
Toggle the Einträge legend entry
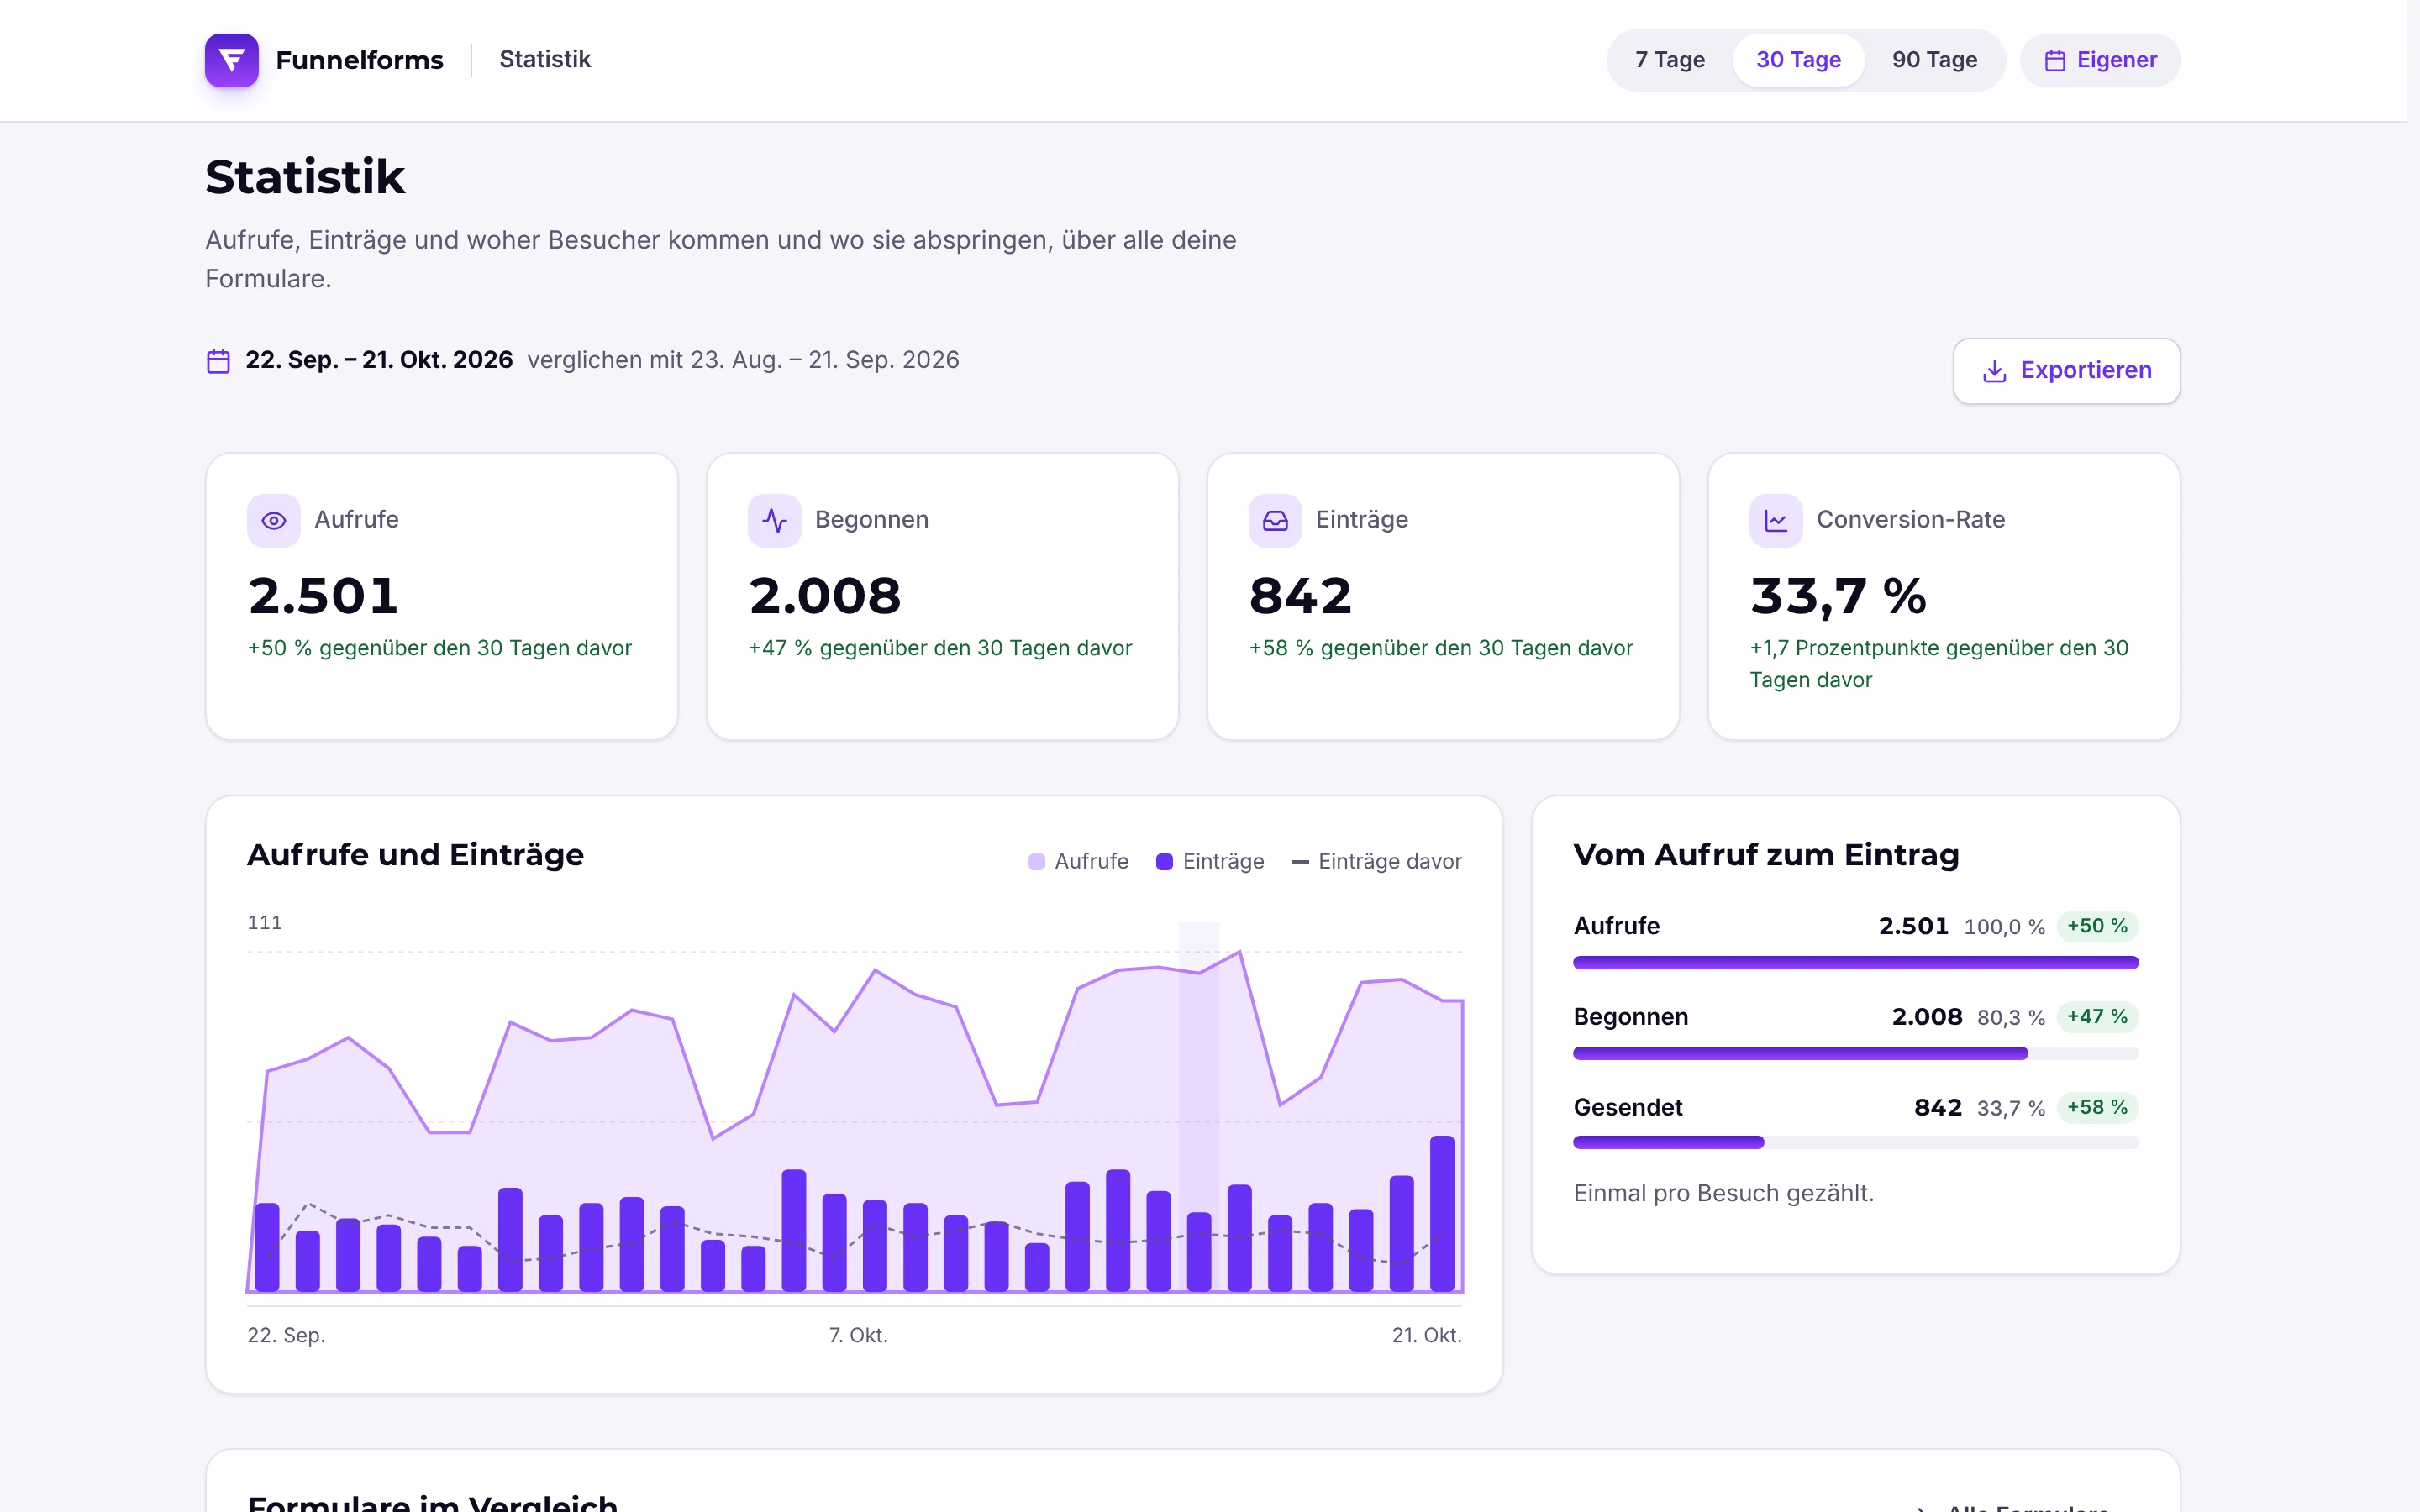pos(1210,861)
